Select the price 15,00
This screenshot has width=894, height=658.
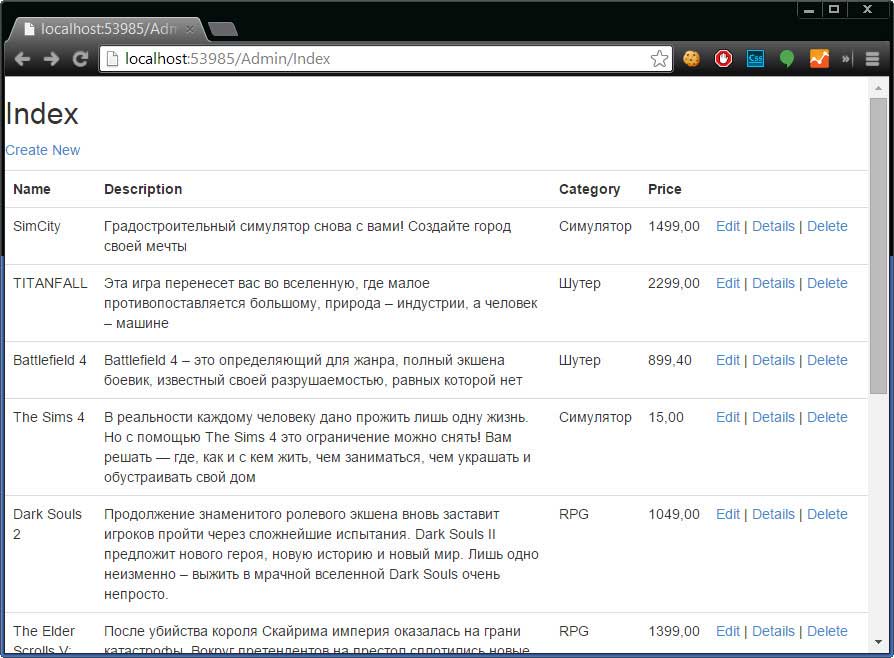665,417
